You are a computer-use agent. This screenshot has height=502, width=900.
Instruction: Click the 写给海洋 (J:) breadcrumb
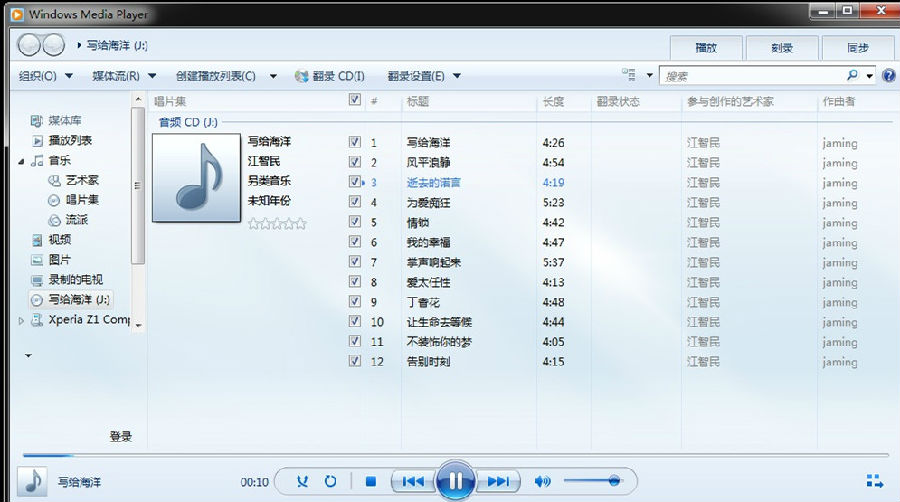pos(117,45)
